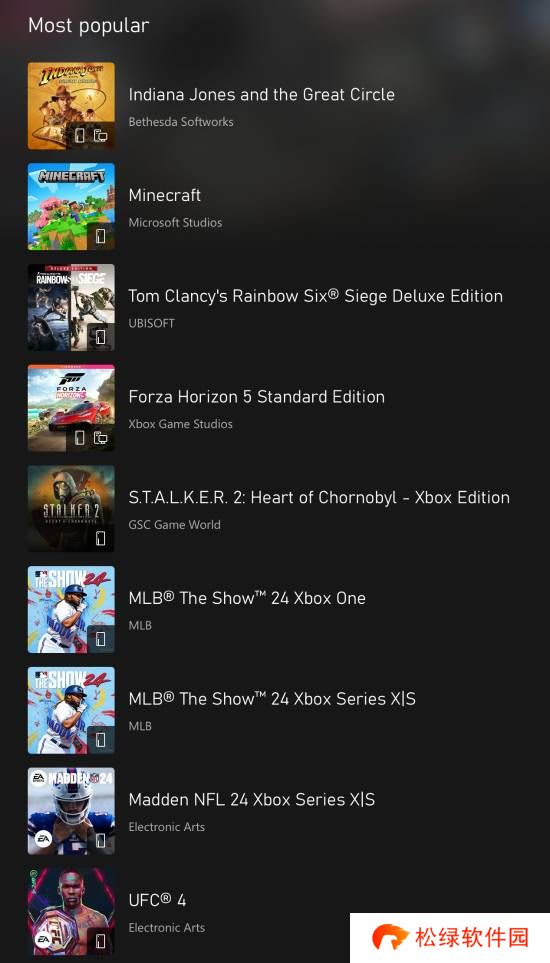Click the MLB The Show 24 Xbox One cover
The image size is (550, 963).
(x=71, y=609)
